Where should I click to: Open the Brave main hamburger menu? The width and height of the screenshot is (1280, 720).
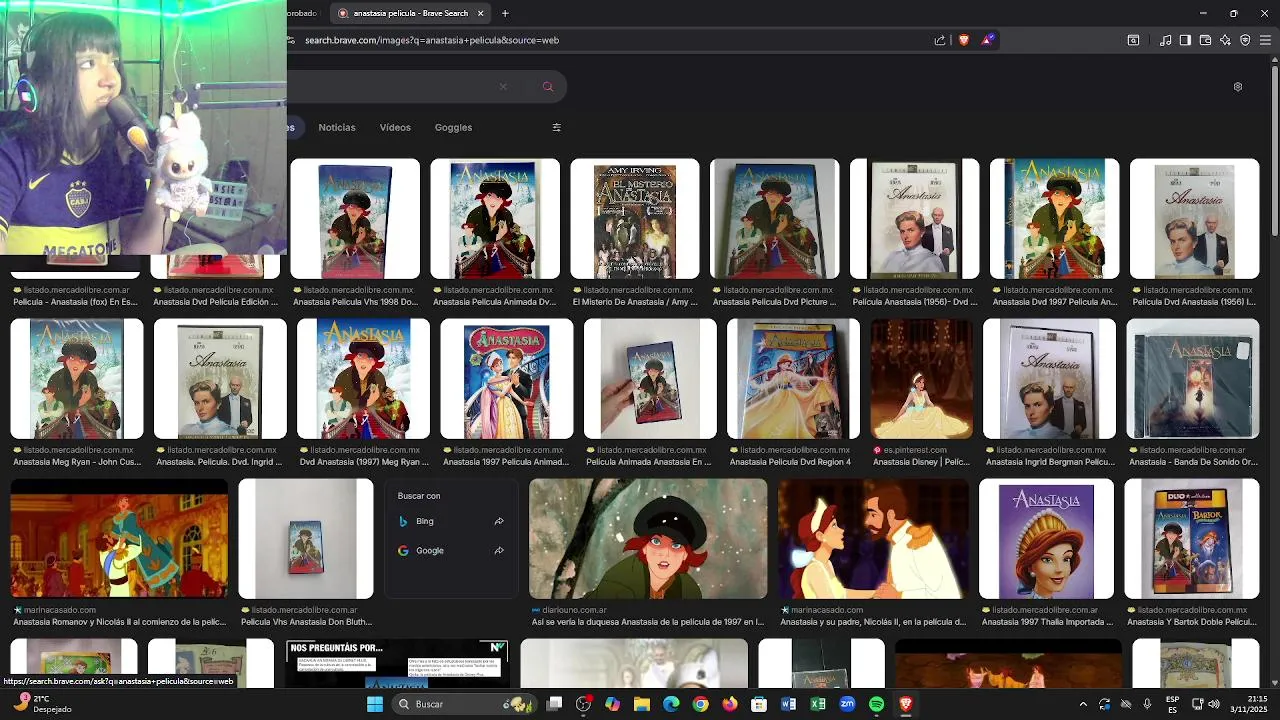coord(1265,40)
